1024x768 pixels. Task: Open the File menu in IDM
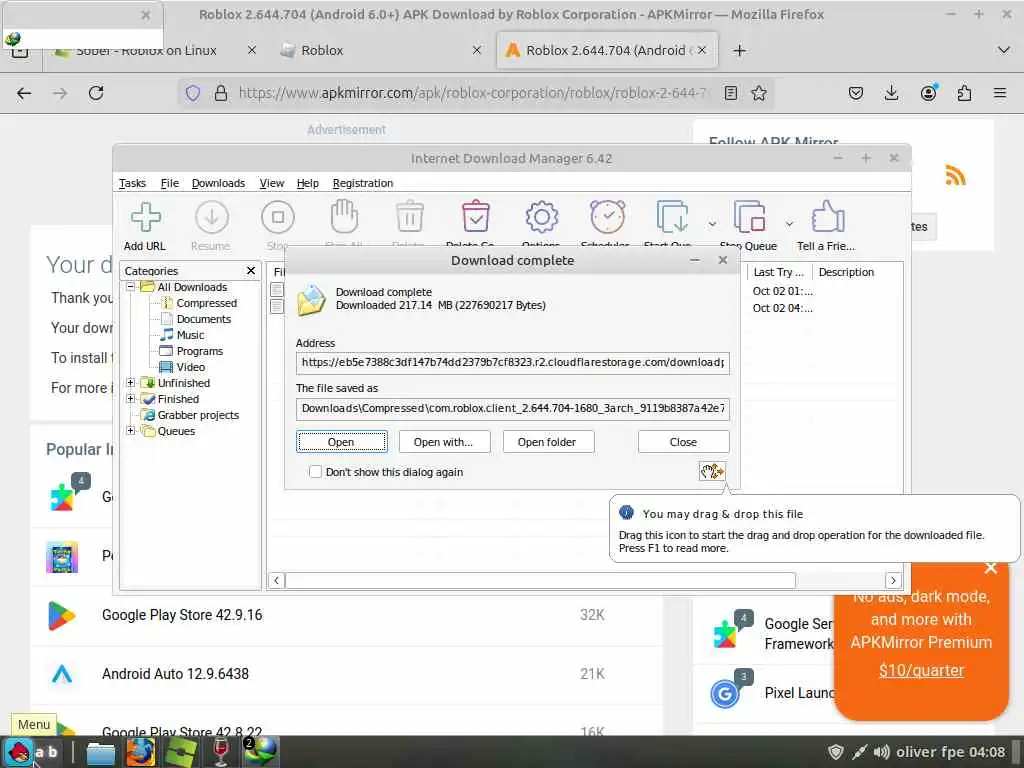coord(169,183)
